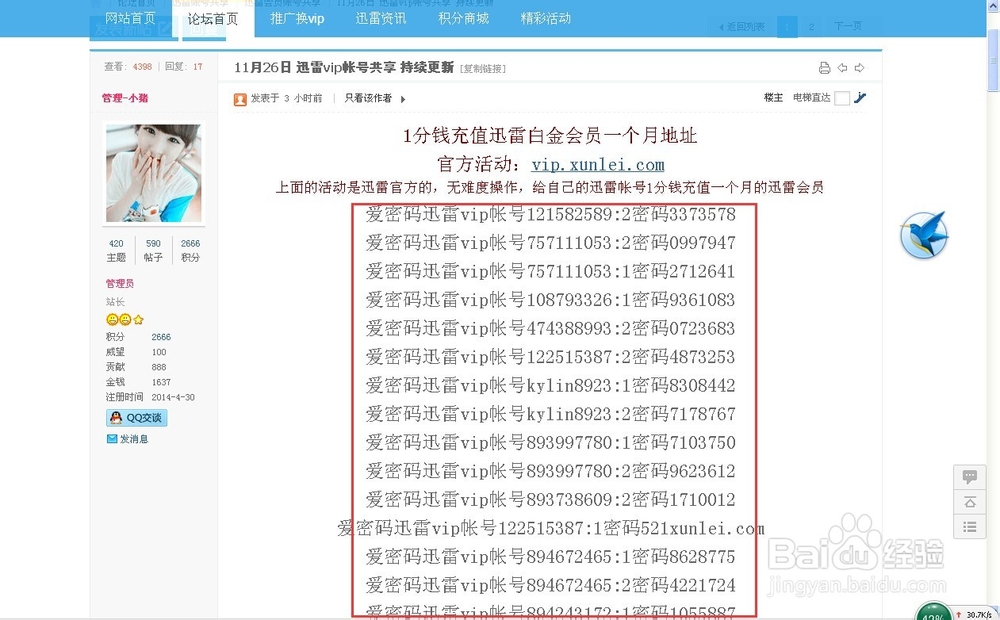This screenshot has width=1000, height=620.
Task: Go to page 2 in the pager
Action: 811,27
